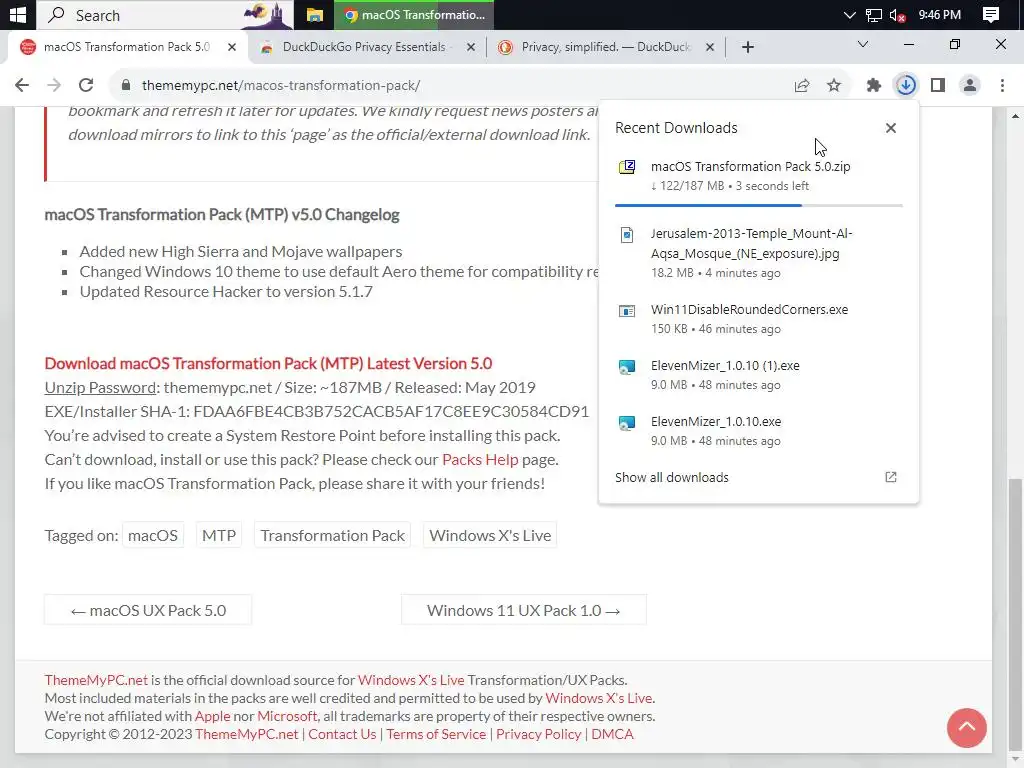This screenshot has height=768, width=1024.
Task: Click the MTP tag
Action: (219, 536)
